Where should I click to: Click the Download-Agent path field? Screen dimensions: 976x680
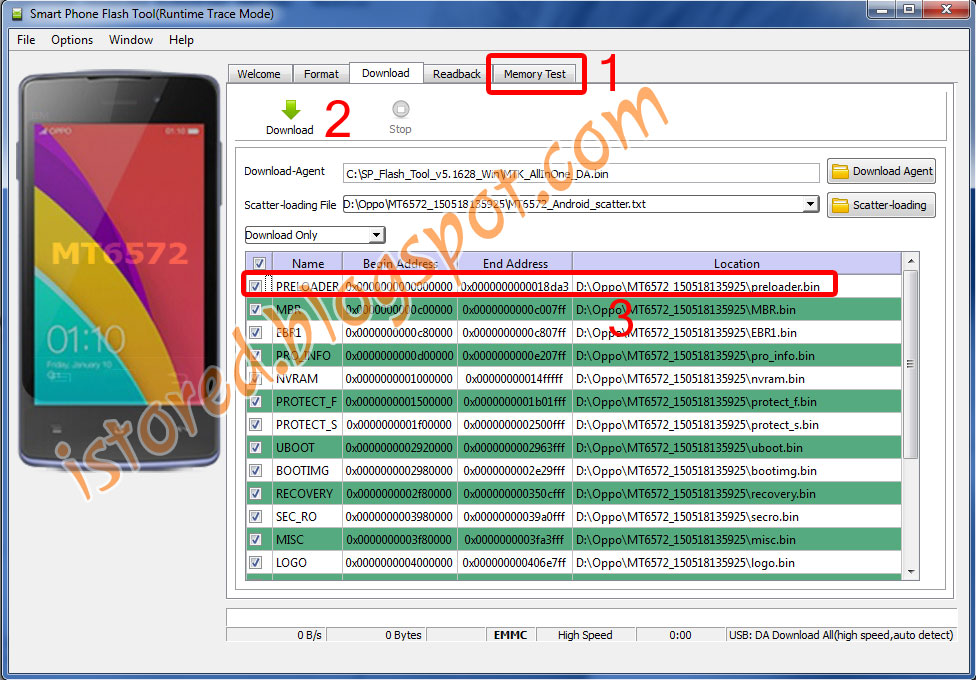coord(581,174)
